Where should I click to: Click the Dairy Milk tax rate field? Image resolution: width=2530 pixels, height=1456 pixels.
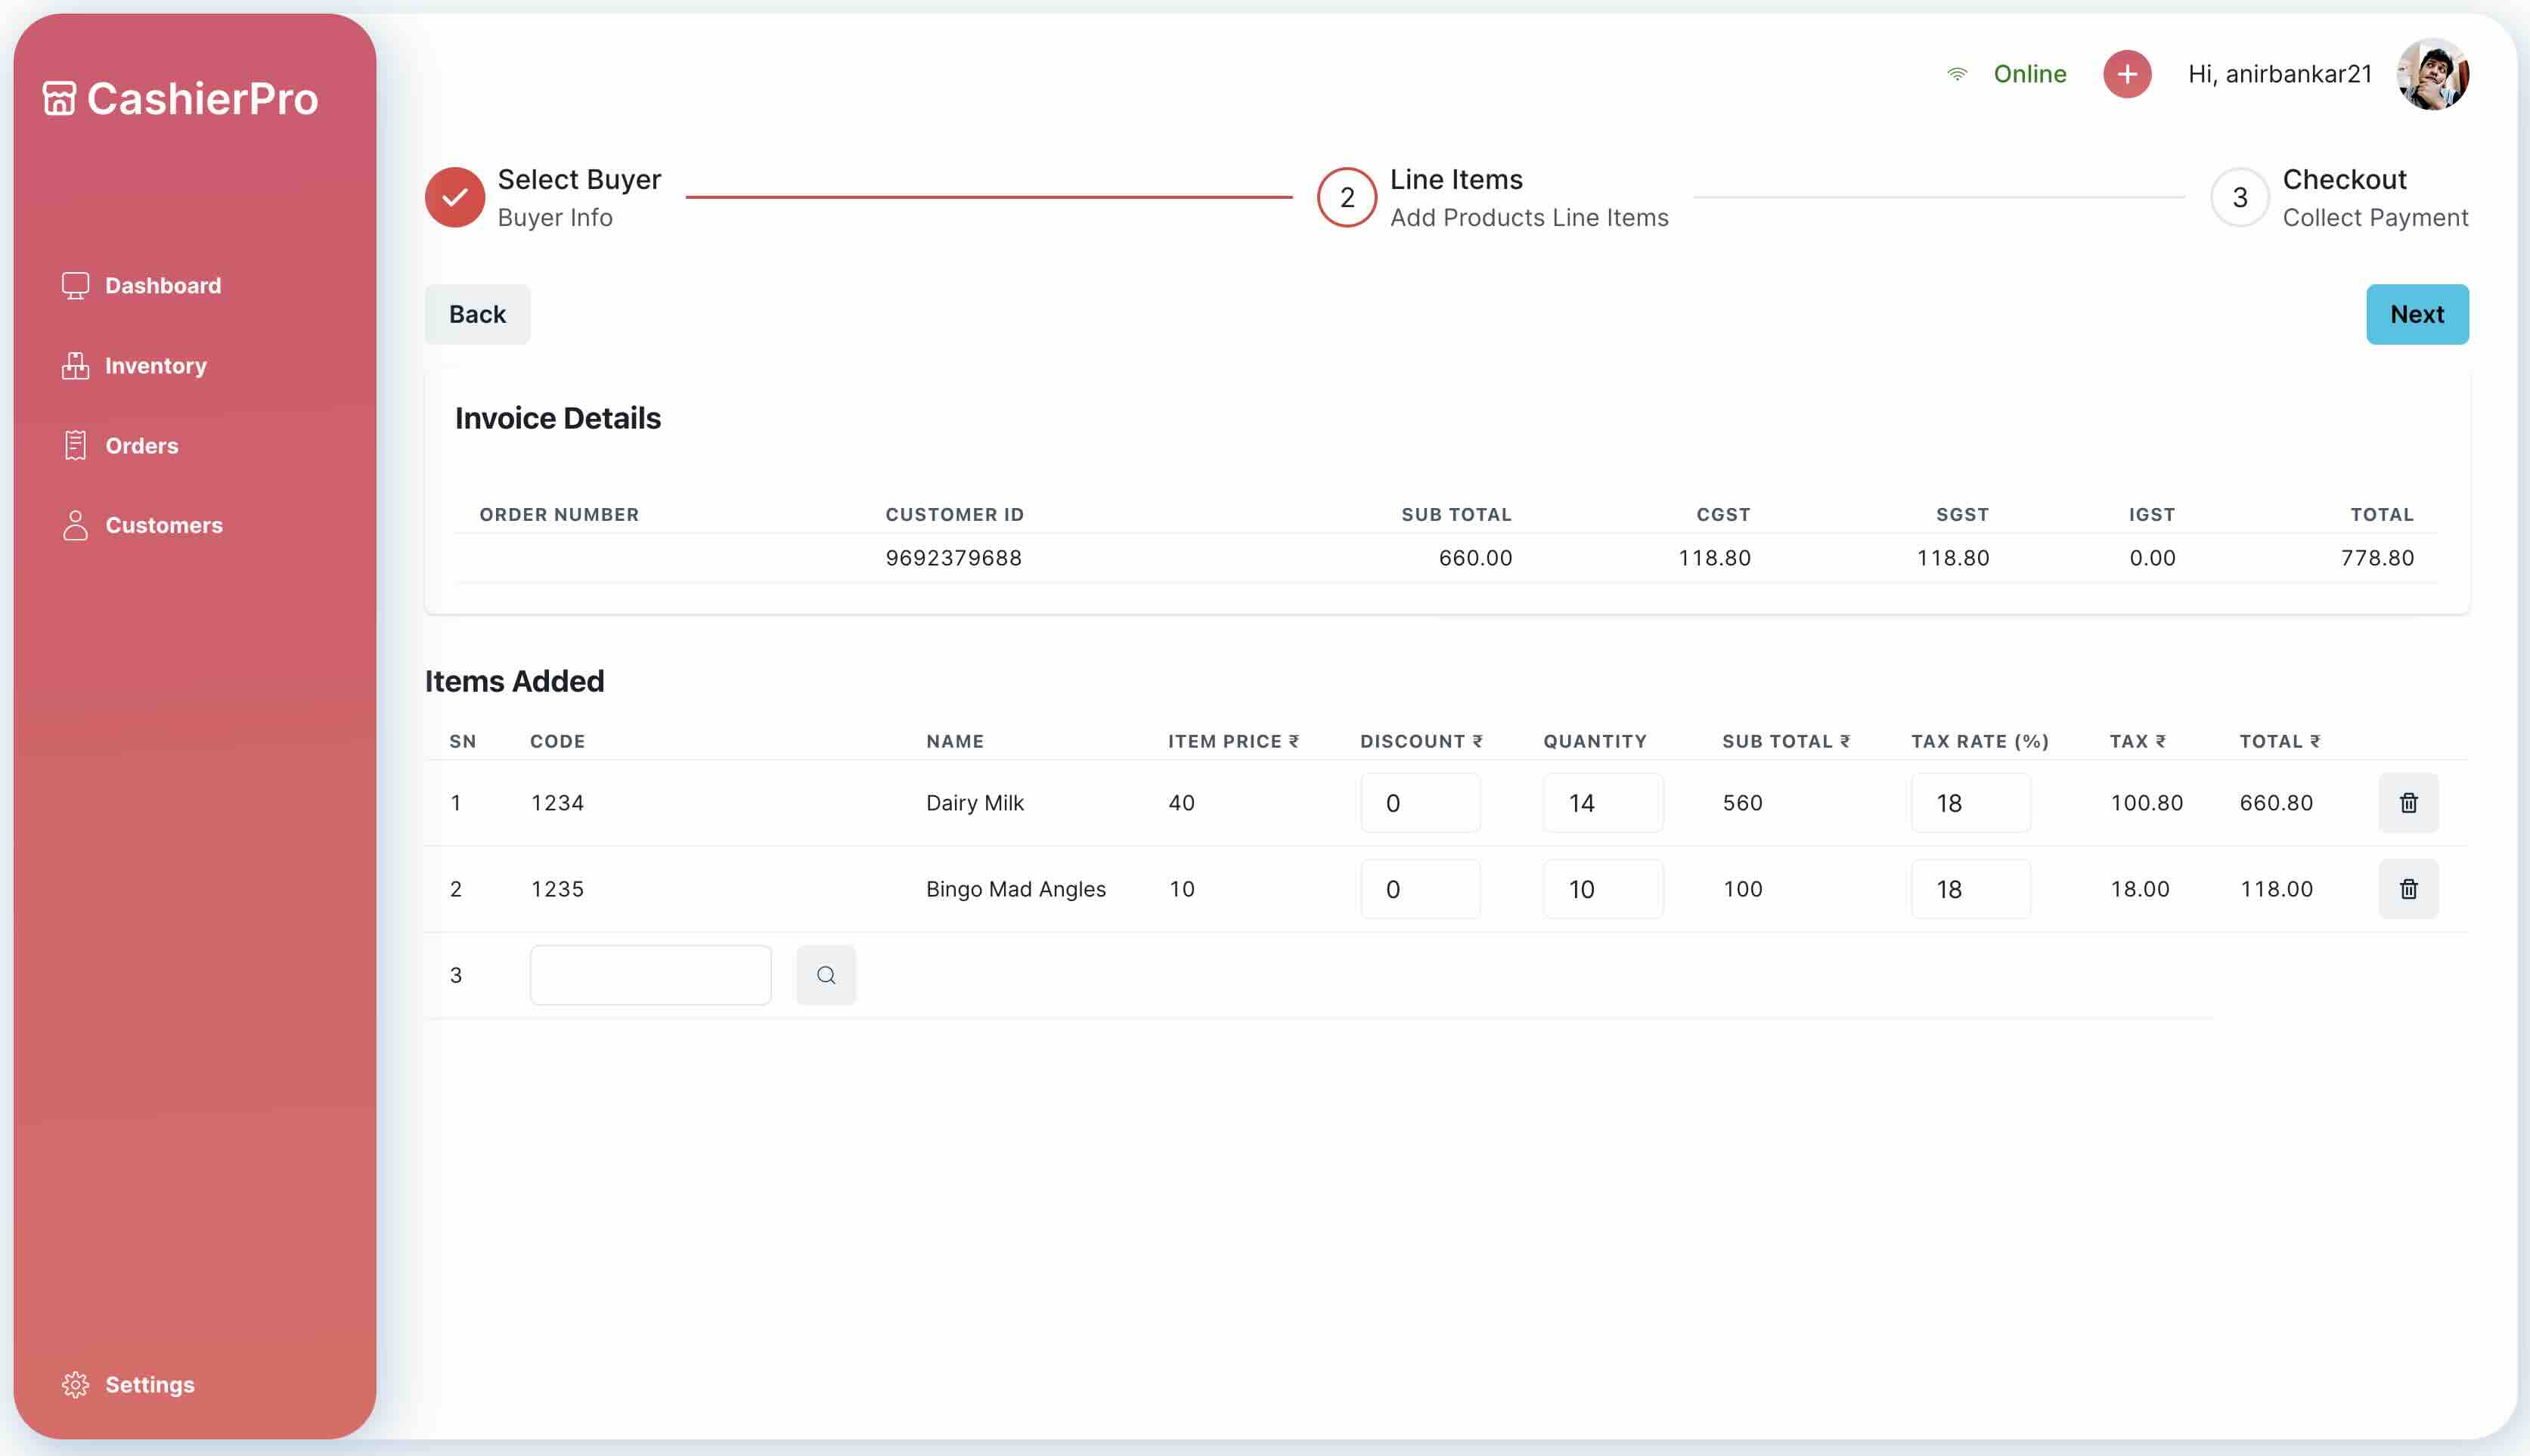(1970, 803)
